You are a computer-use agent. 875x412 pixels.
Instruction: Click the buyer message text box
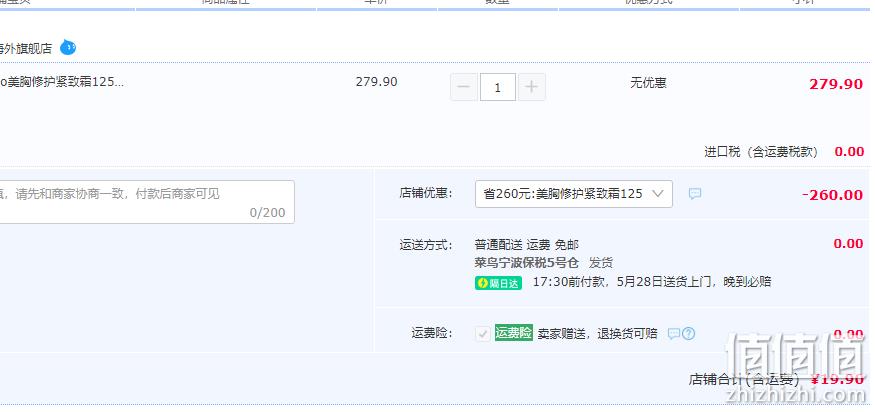coord(146,202)
